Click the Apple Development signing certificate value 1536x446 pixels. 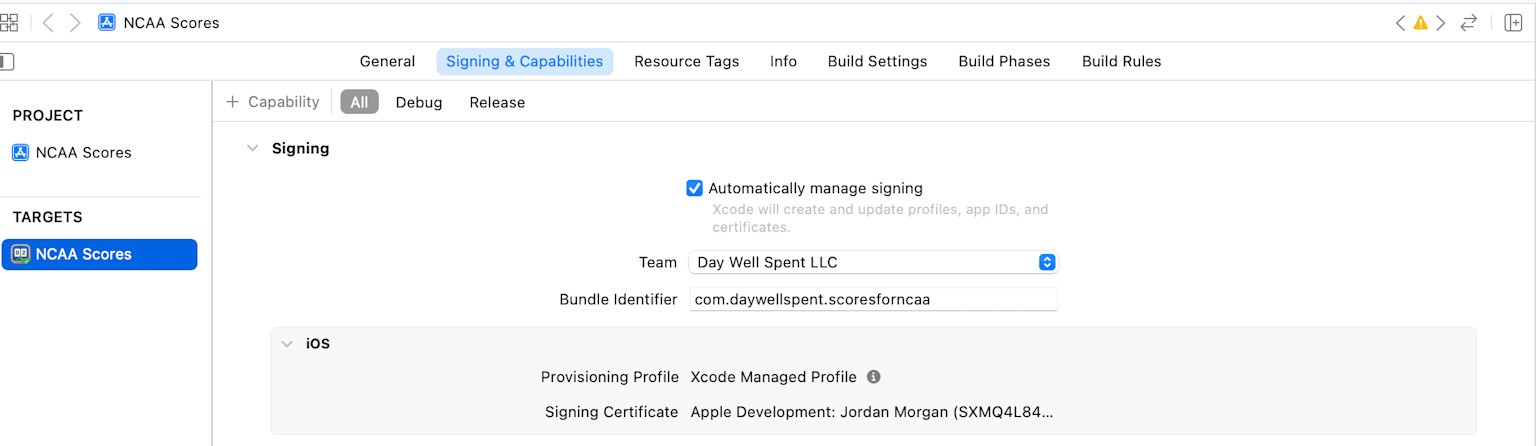872,411
